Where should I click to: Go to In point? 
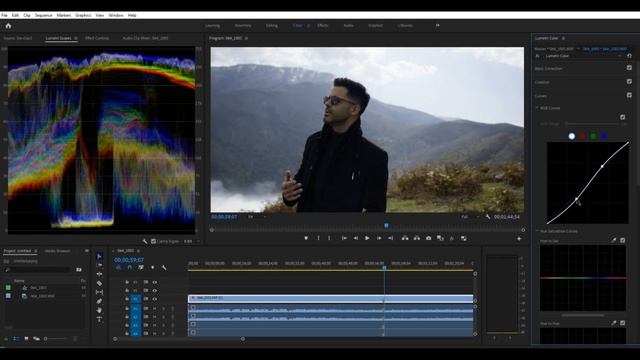(344, 238)
